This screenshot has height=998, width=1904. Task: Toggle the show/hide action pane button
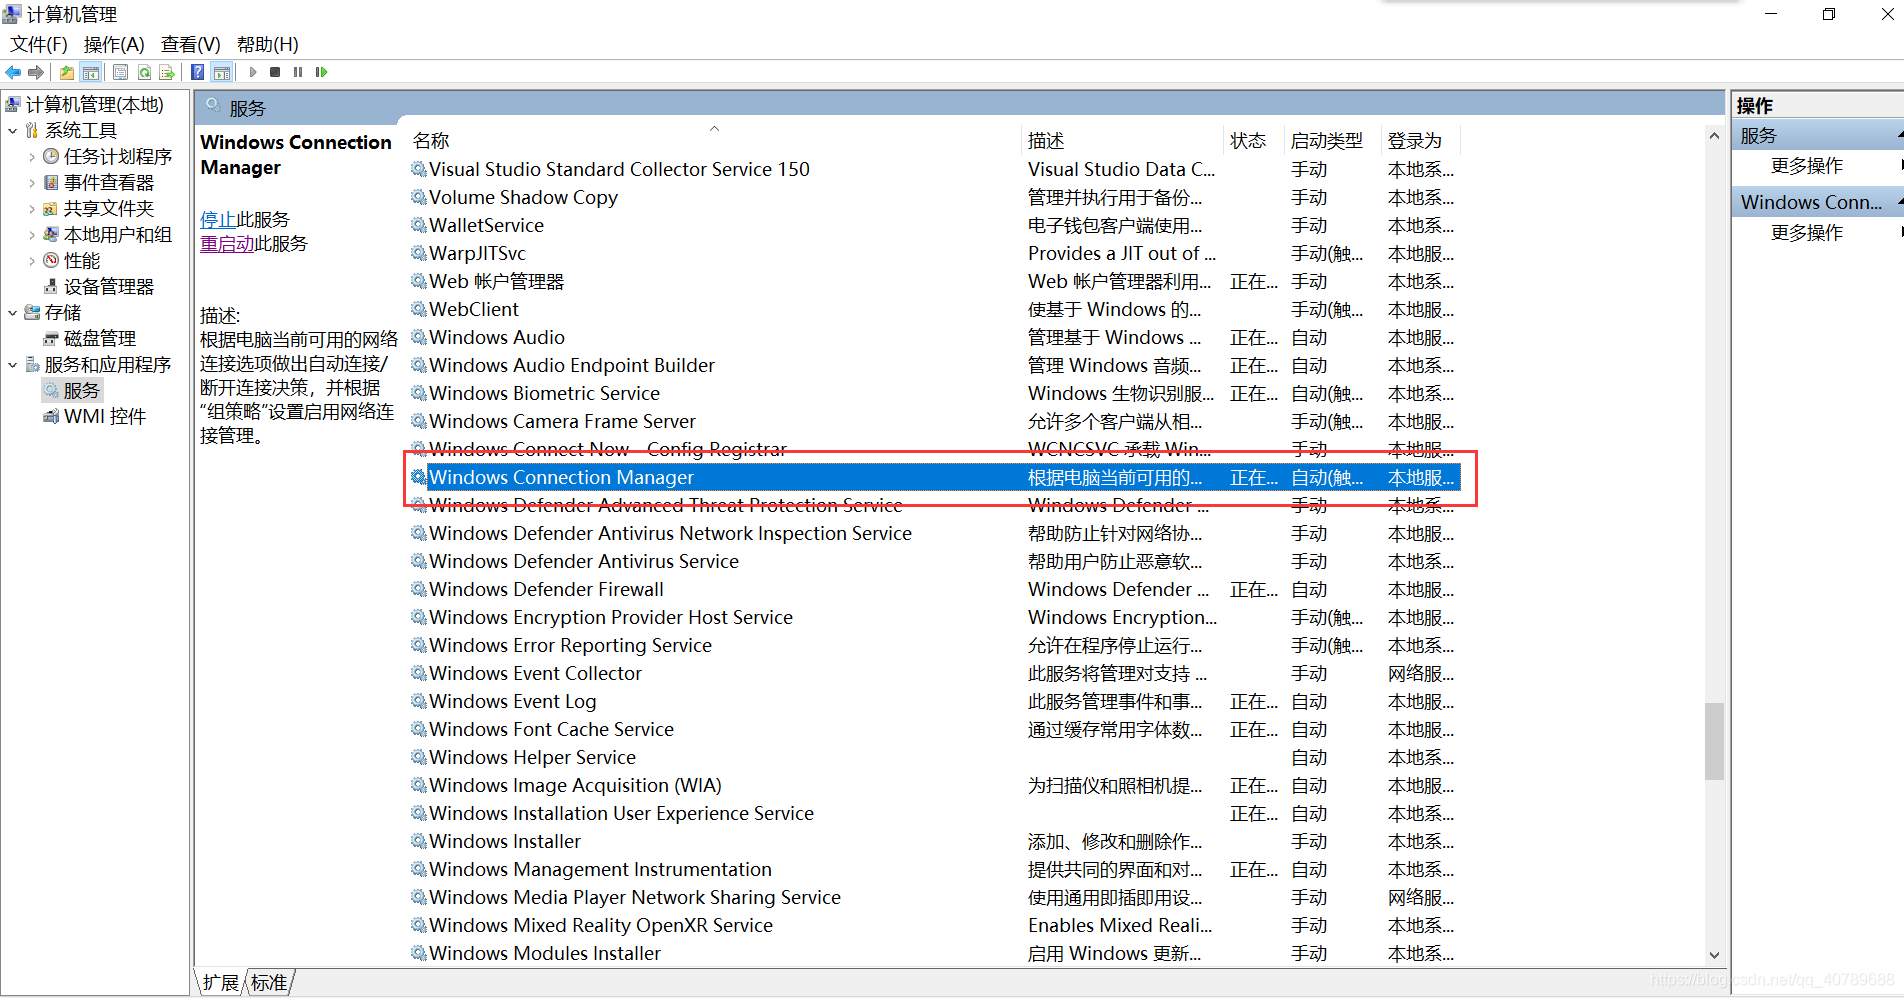(222, 72)
